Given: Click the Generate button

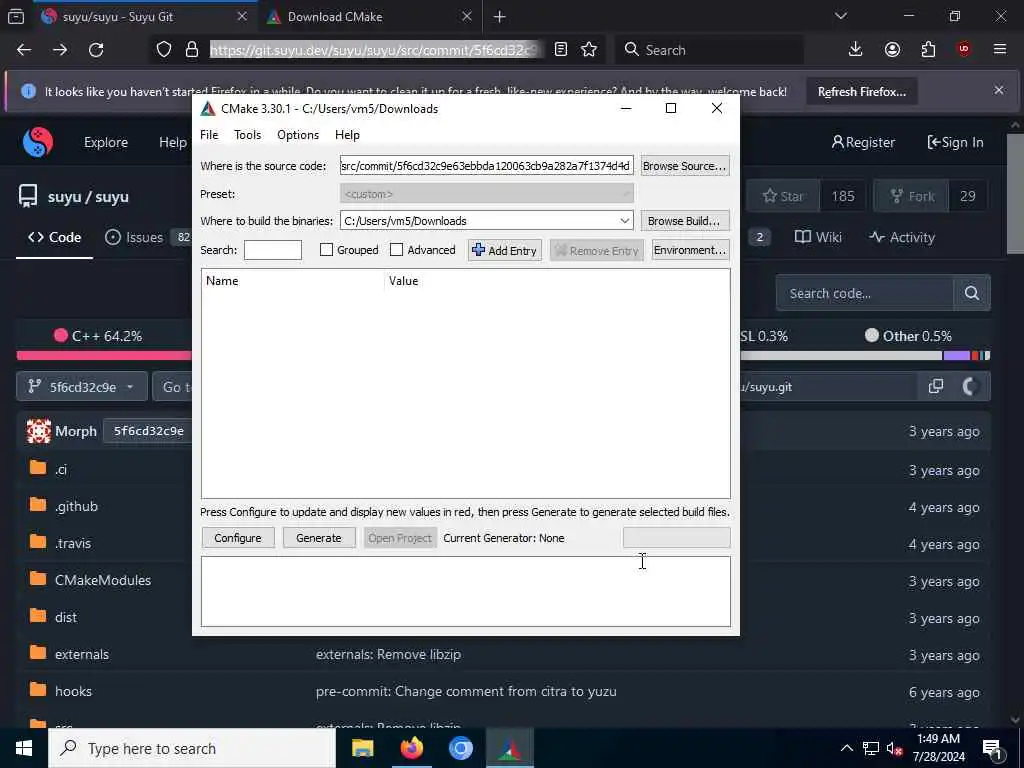Looking at the screenshot, I should coord(319,538).
